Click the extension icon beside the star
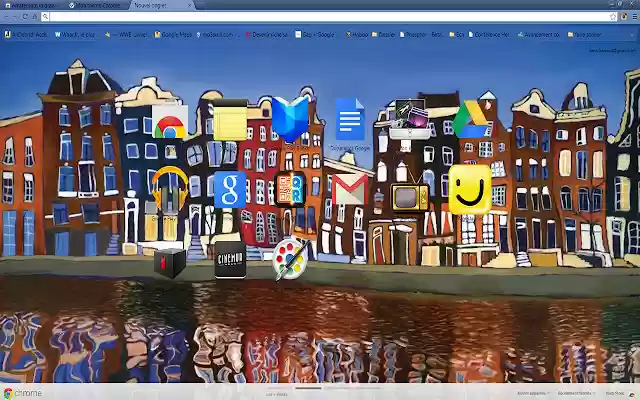 pos(624,16)
